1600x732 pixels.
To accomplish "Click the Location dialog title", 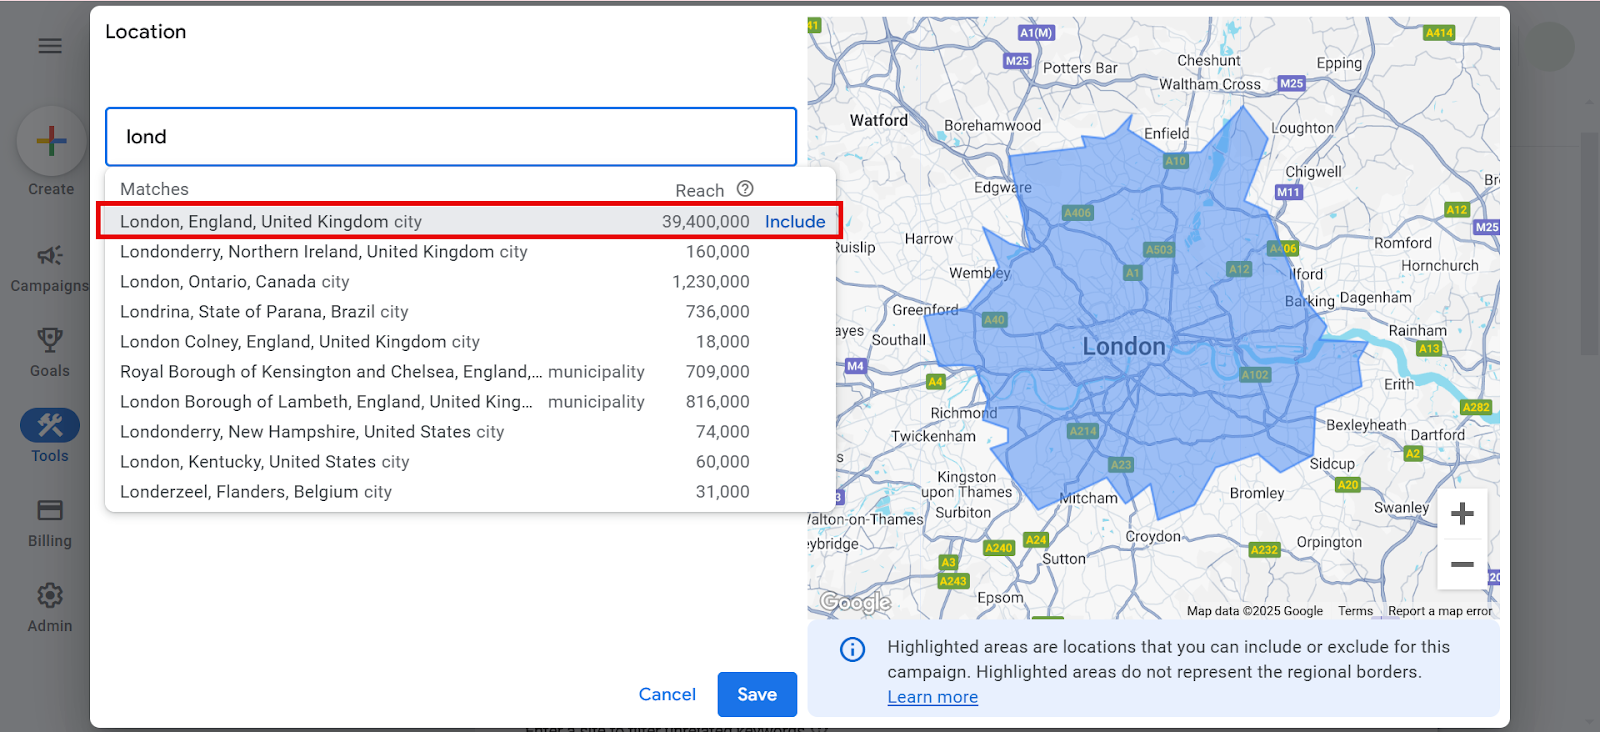I will (146, 32).
